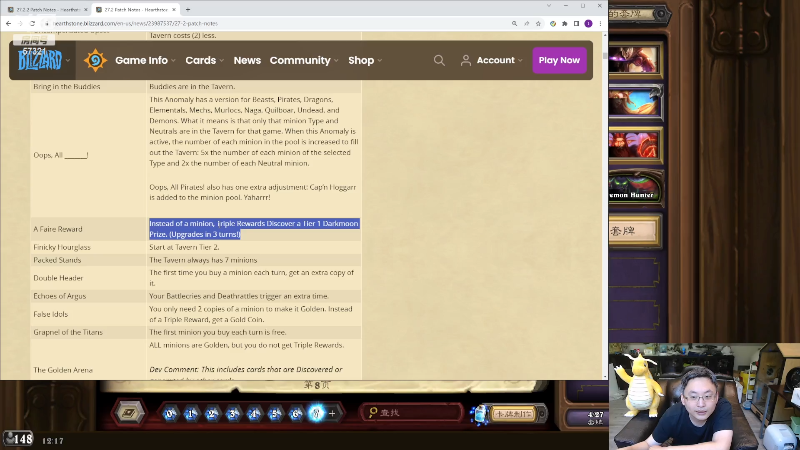The width and height of the screenshot is (800, 450).
Task: Select the red hero deck portrait
Action: pyautogui.click(x=635, y=145)
